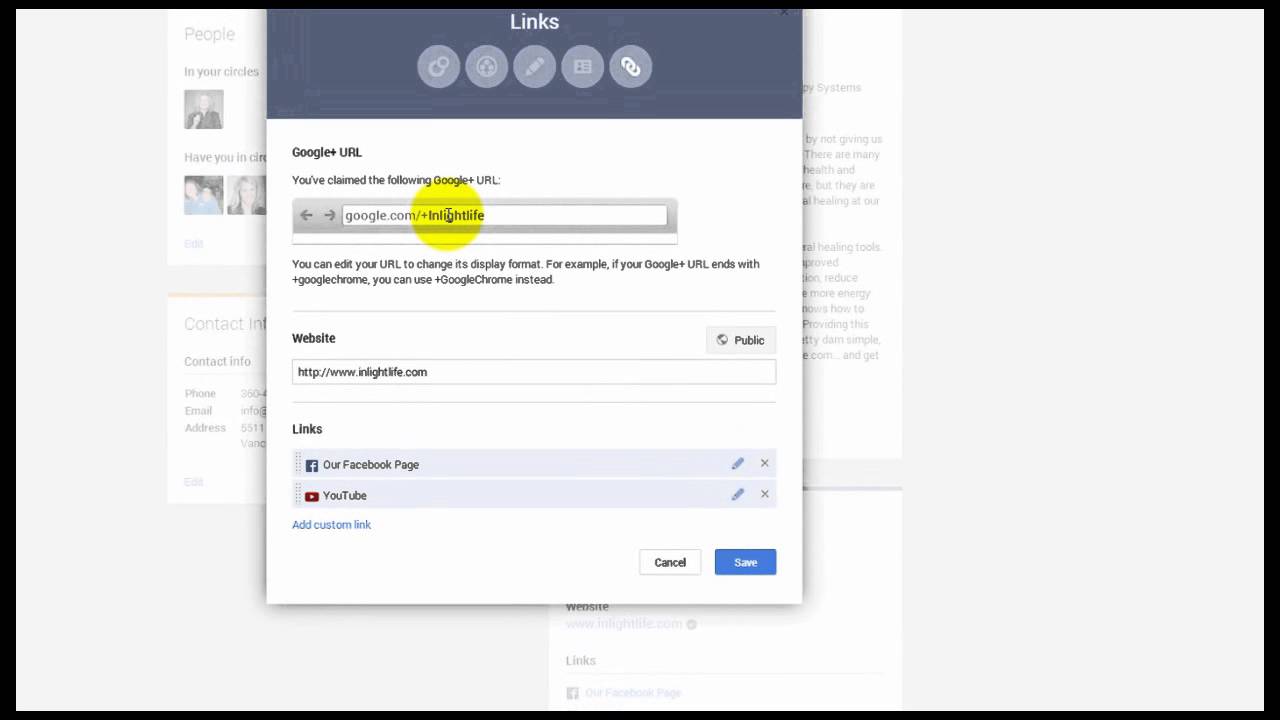This screenshot has width=1280, height=720.
Task: Select the Links chain section icon
Action: (630, 67)
